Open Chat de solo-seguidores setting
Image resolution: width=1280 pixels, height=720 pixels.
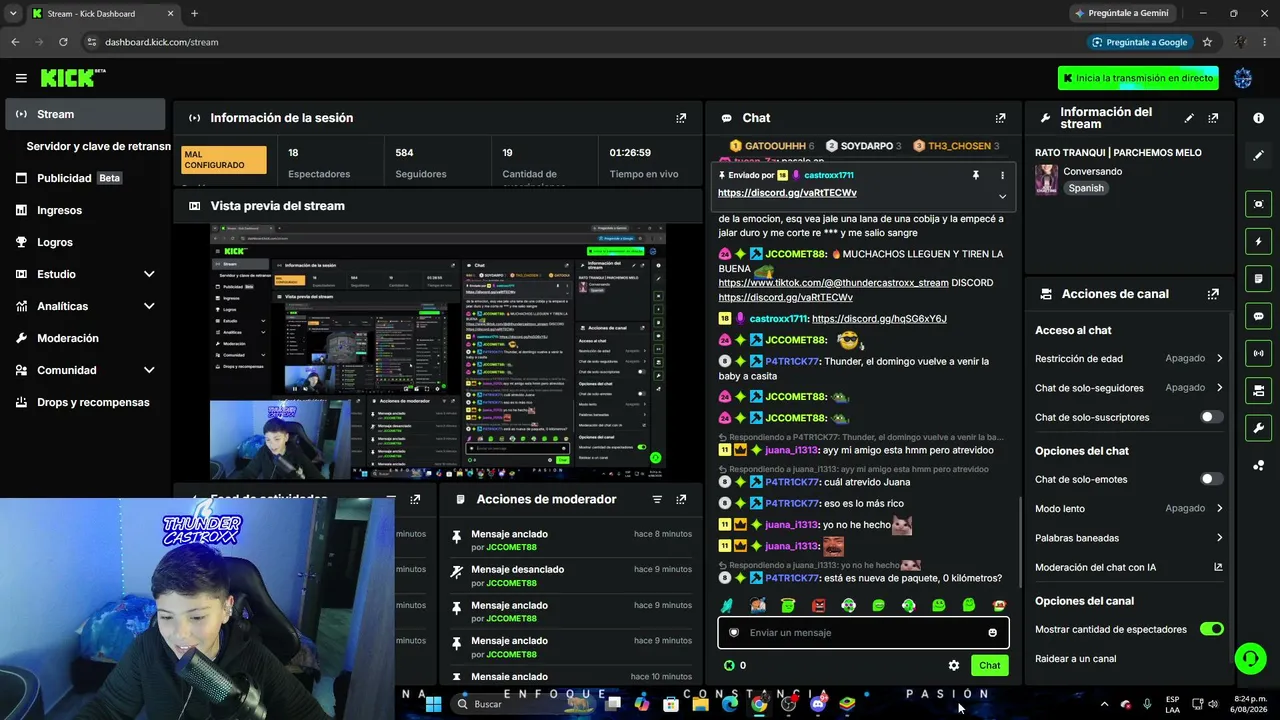pos(1129,387)
